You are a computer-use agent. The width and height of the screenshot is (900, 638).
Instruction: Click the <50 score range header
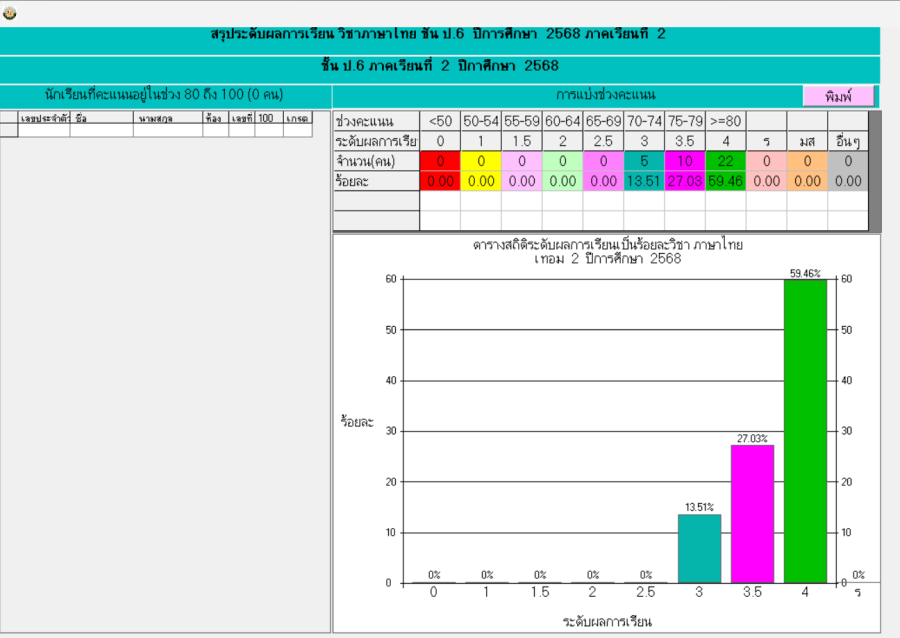[440, 121]
